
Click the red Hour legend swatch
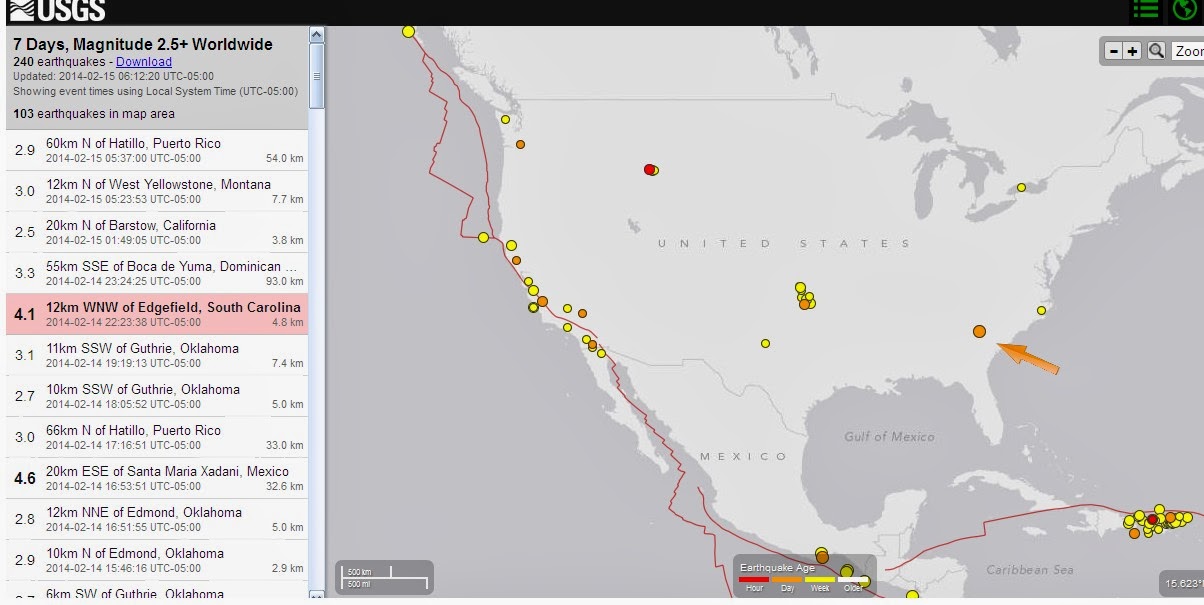click(754, 579)
